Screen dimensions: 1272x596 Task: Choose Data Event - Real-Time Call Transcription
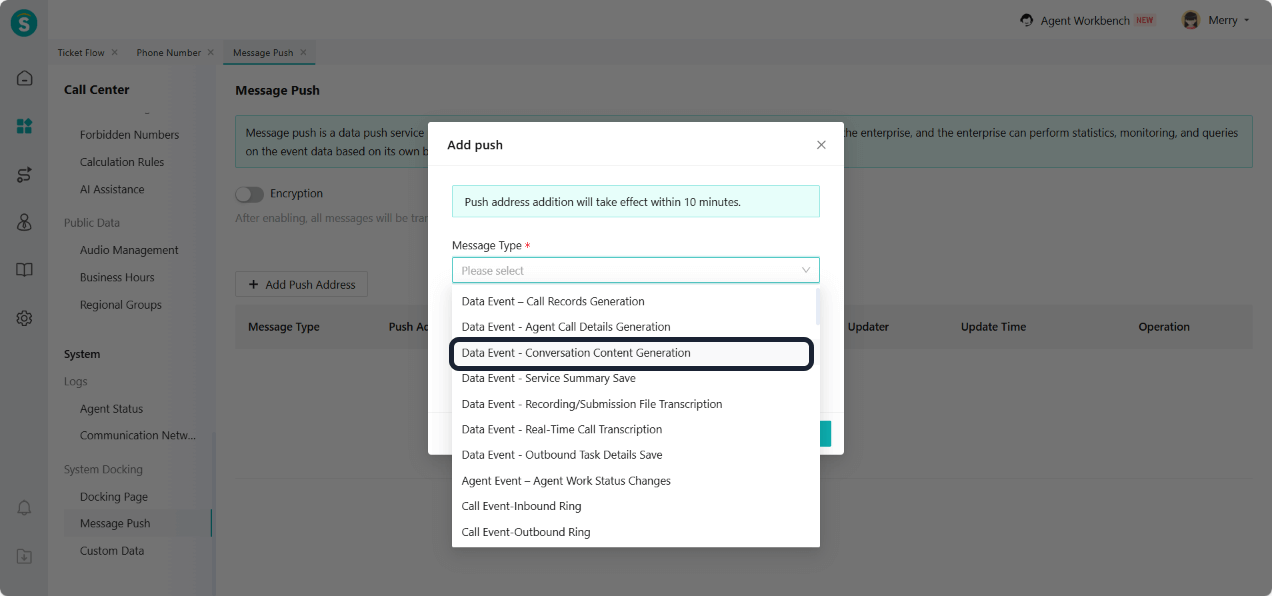tap(561, 429)
